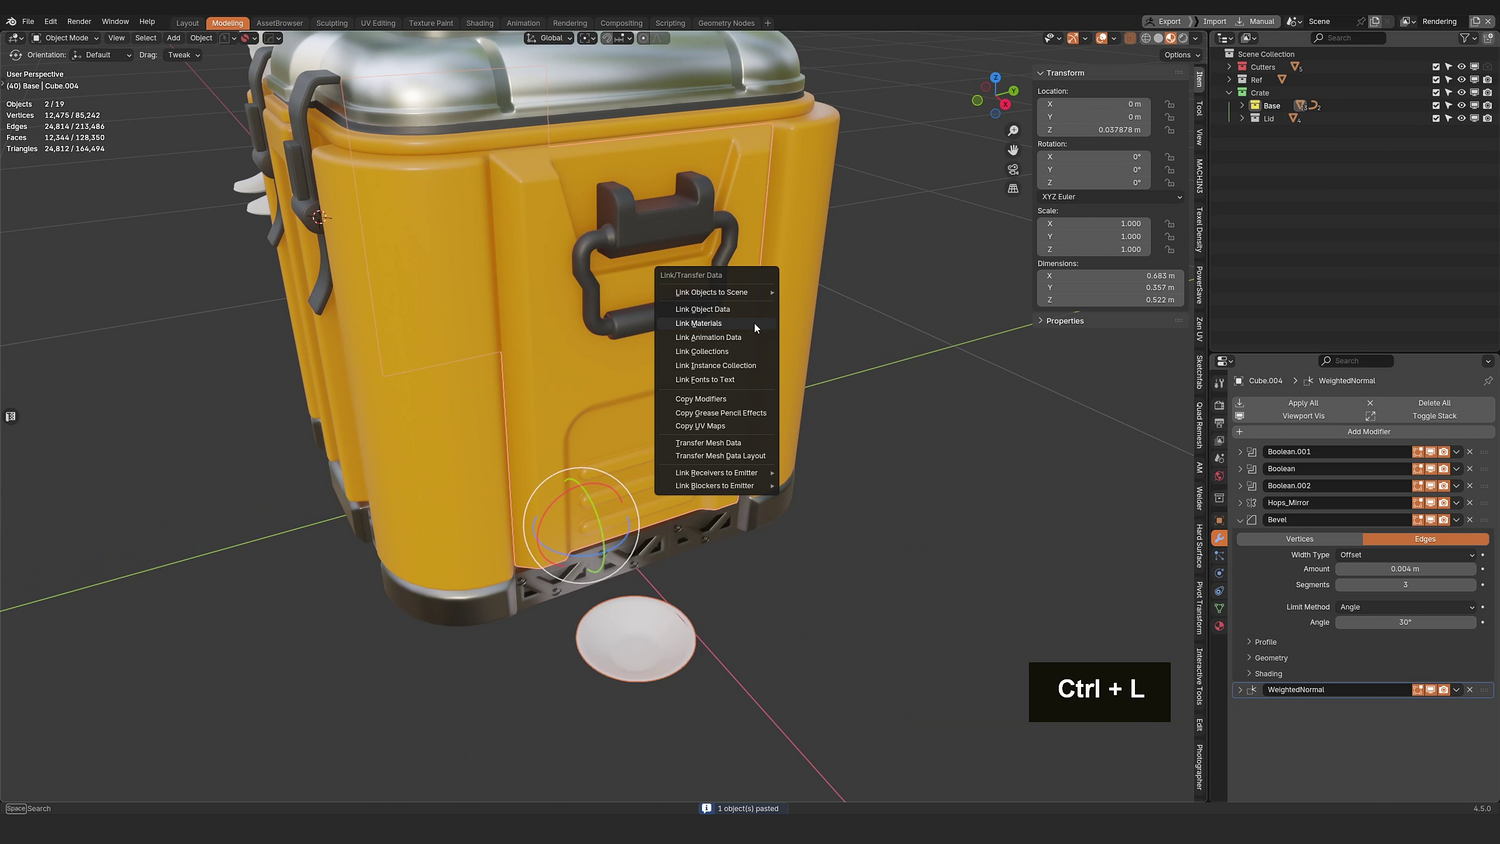Image resolution: width=1500 pixels, height=844 pixels.
Task: Open the Object Constraints properties tab
Action: point(1219,591)
